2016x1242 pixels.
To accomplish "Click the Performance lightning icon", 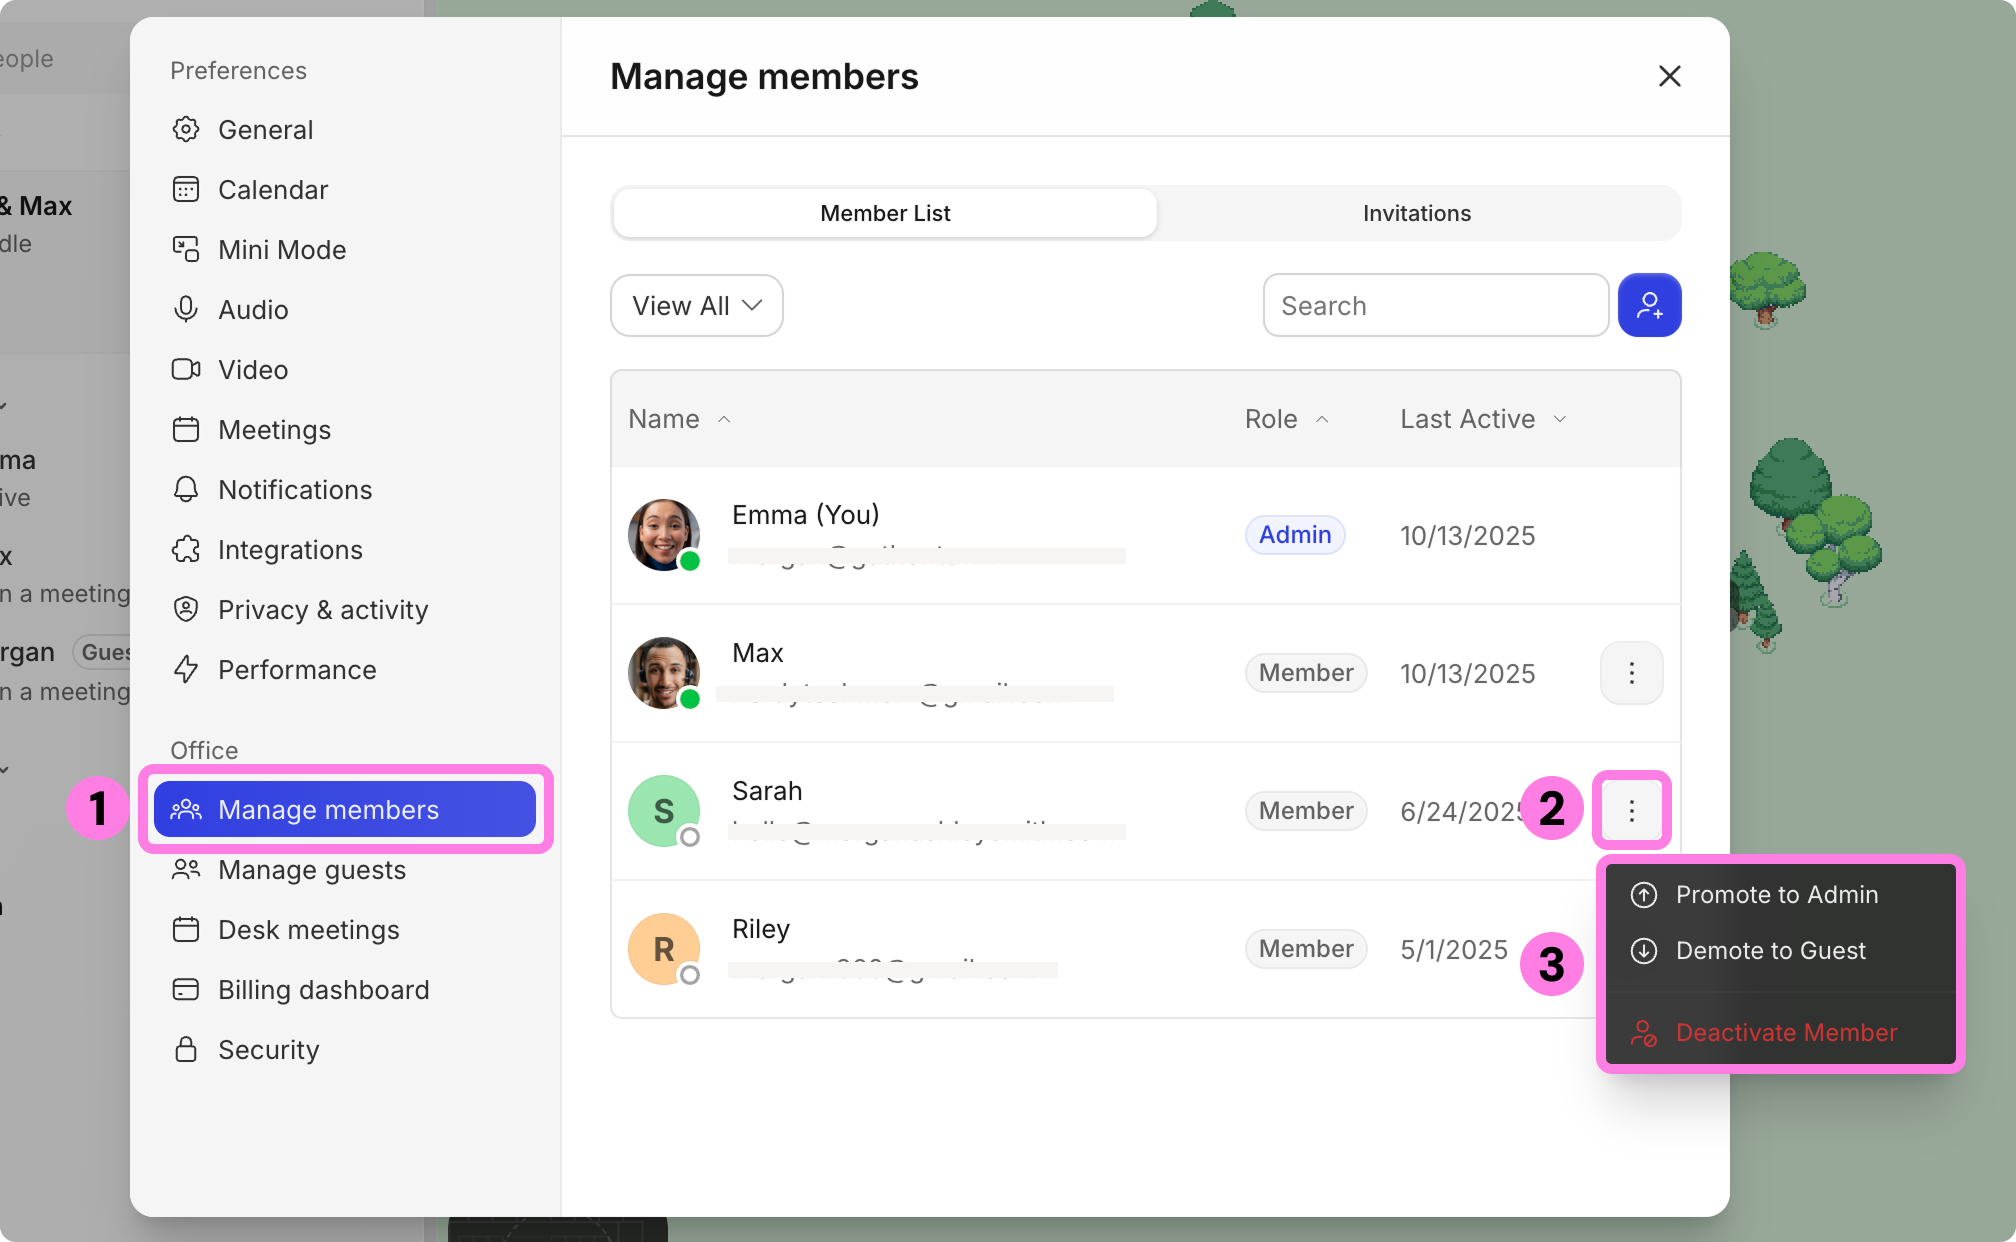I will pos(186,670).
